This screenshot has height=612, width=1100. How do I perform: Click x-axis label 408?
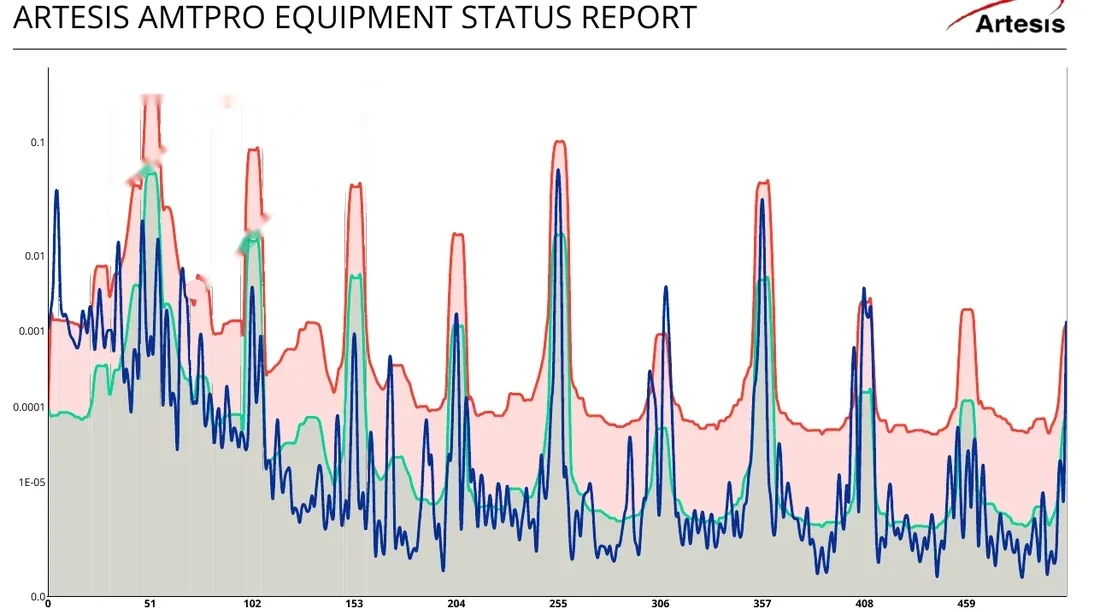pos(864,604)
